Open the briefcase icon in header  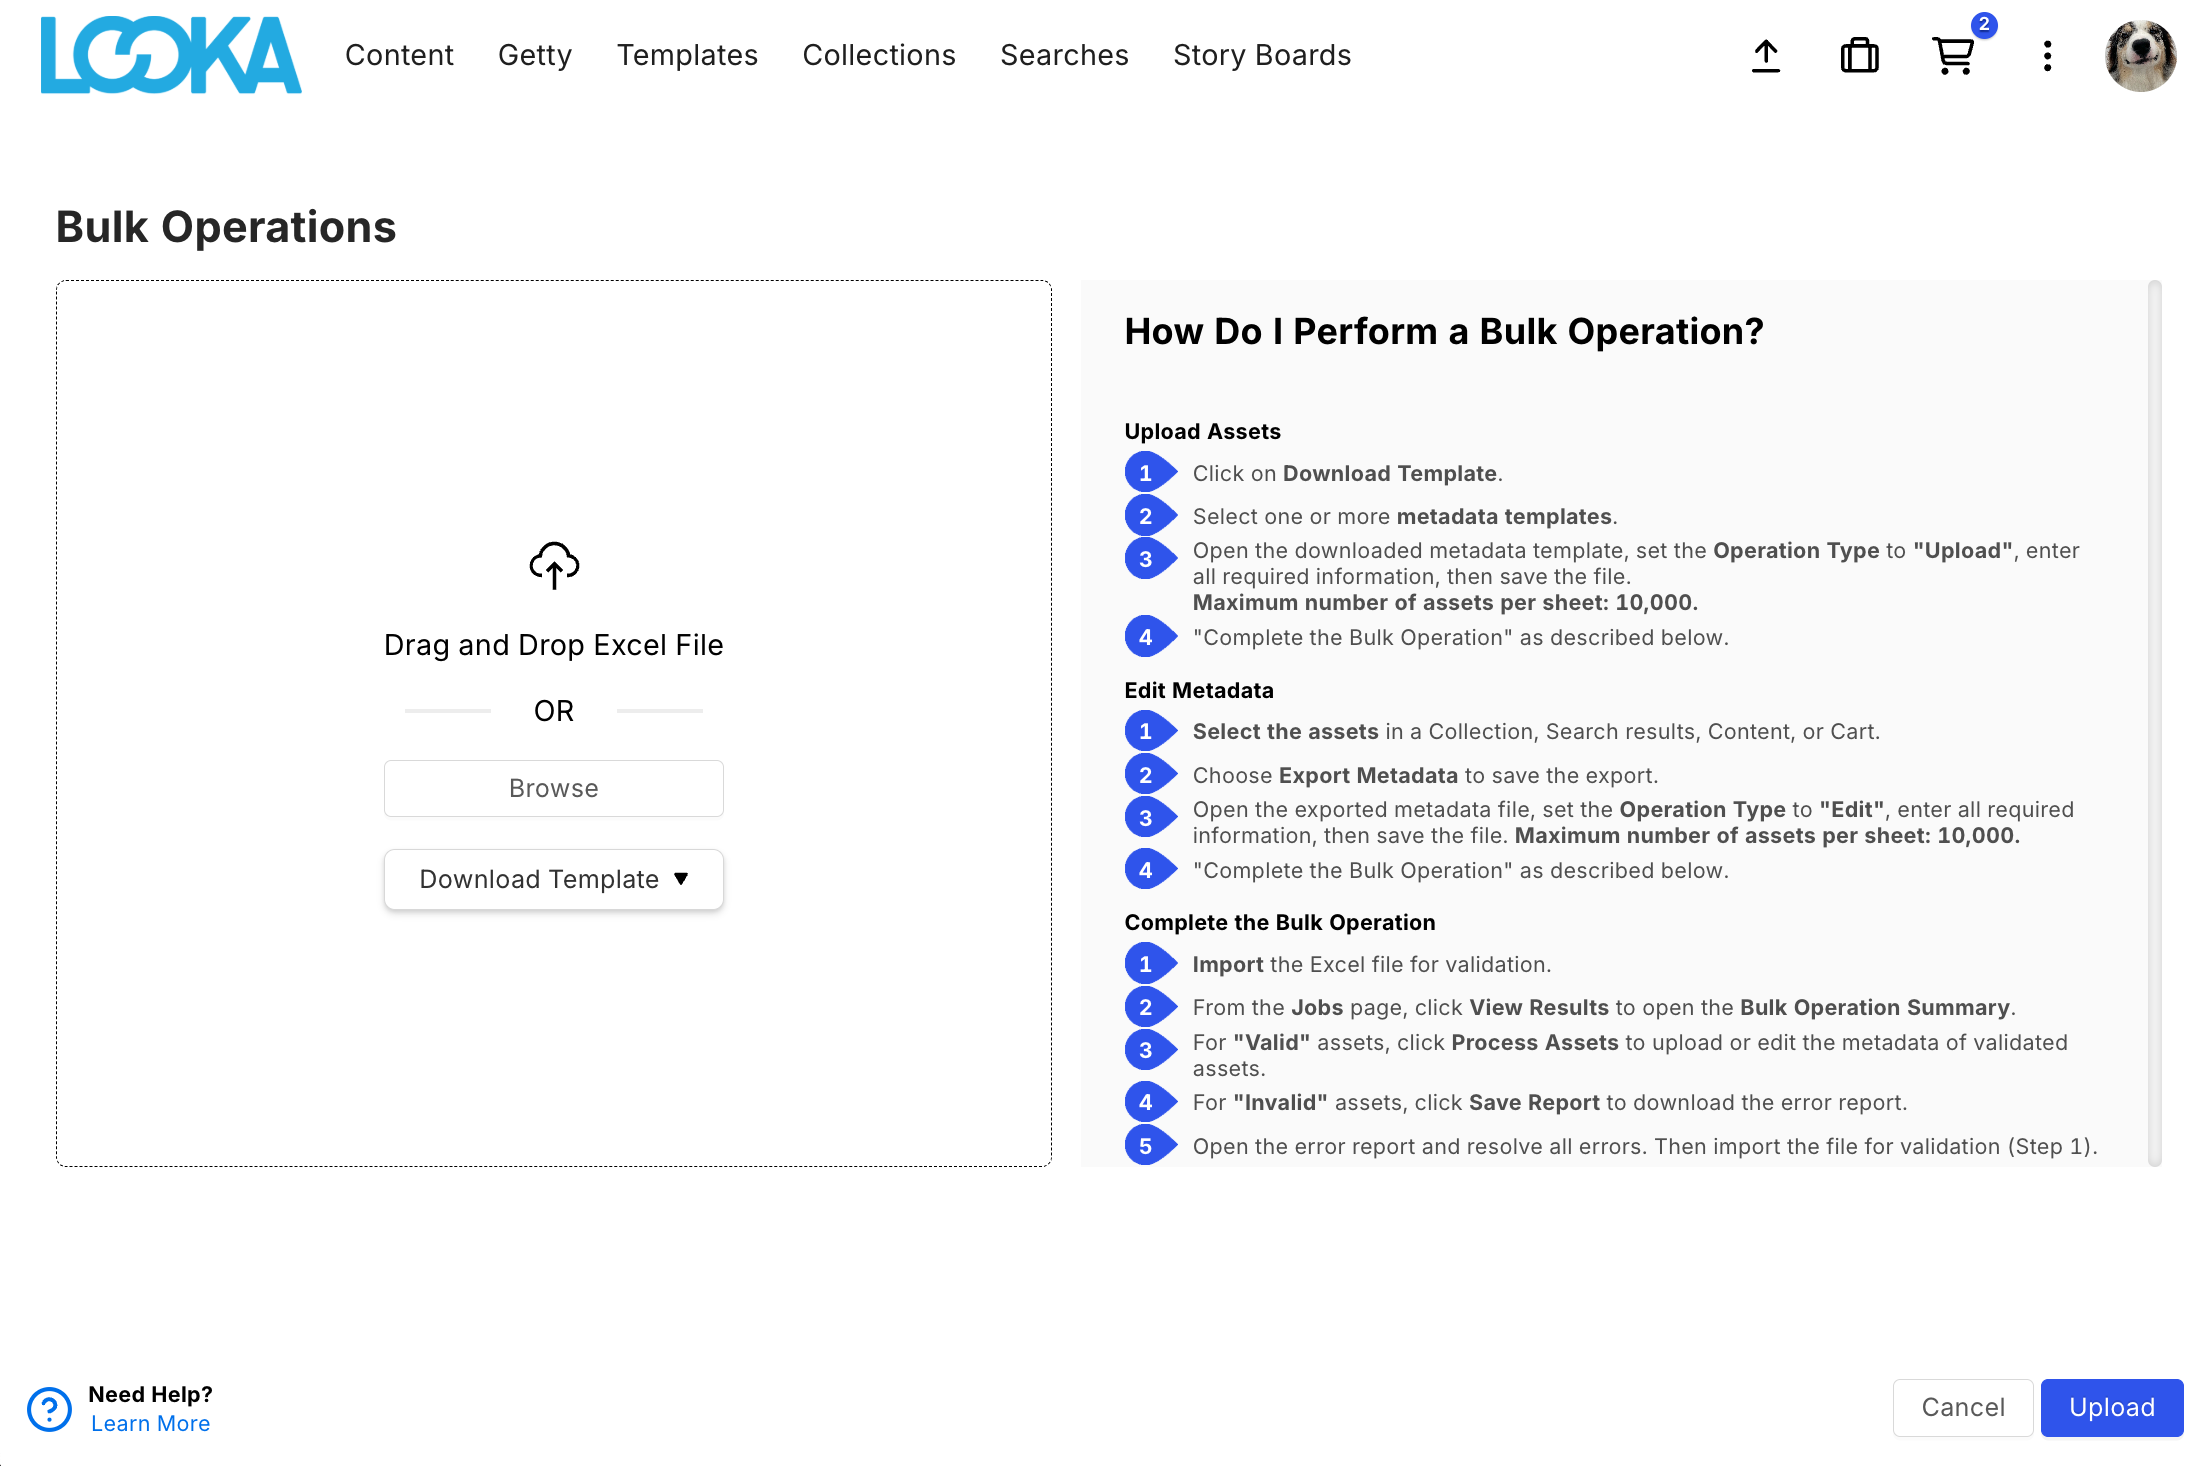point(1859,56)
